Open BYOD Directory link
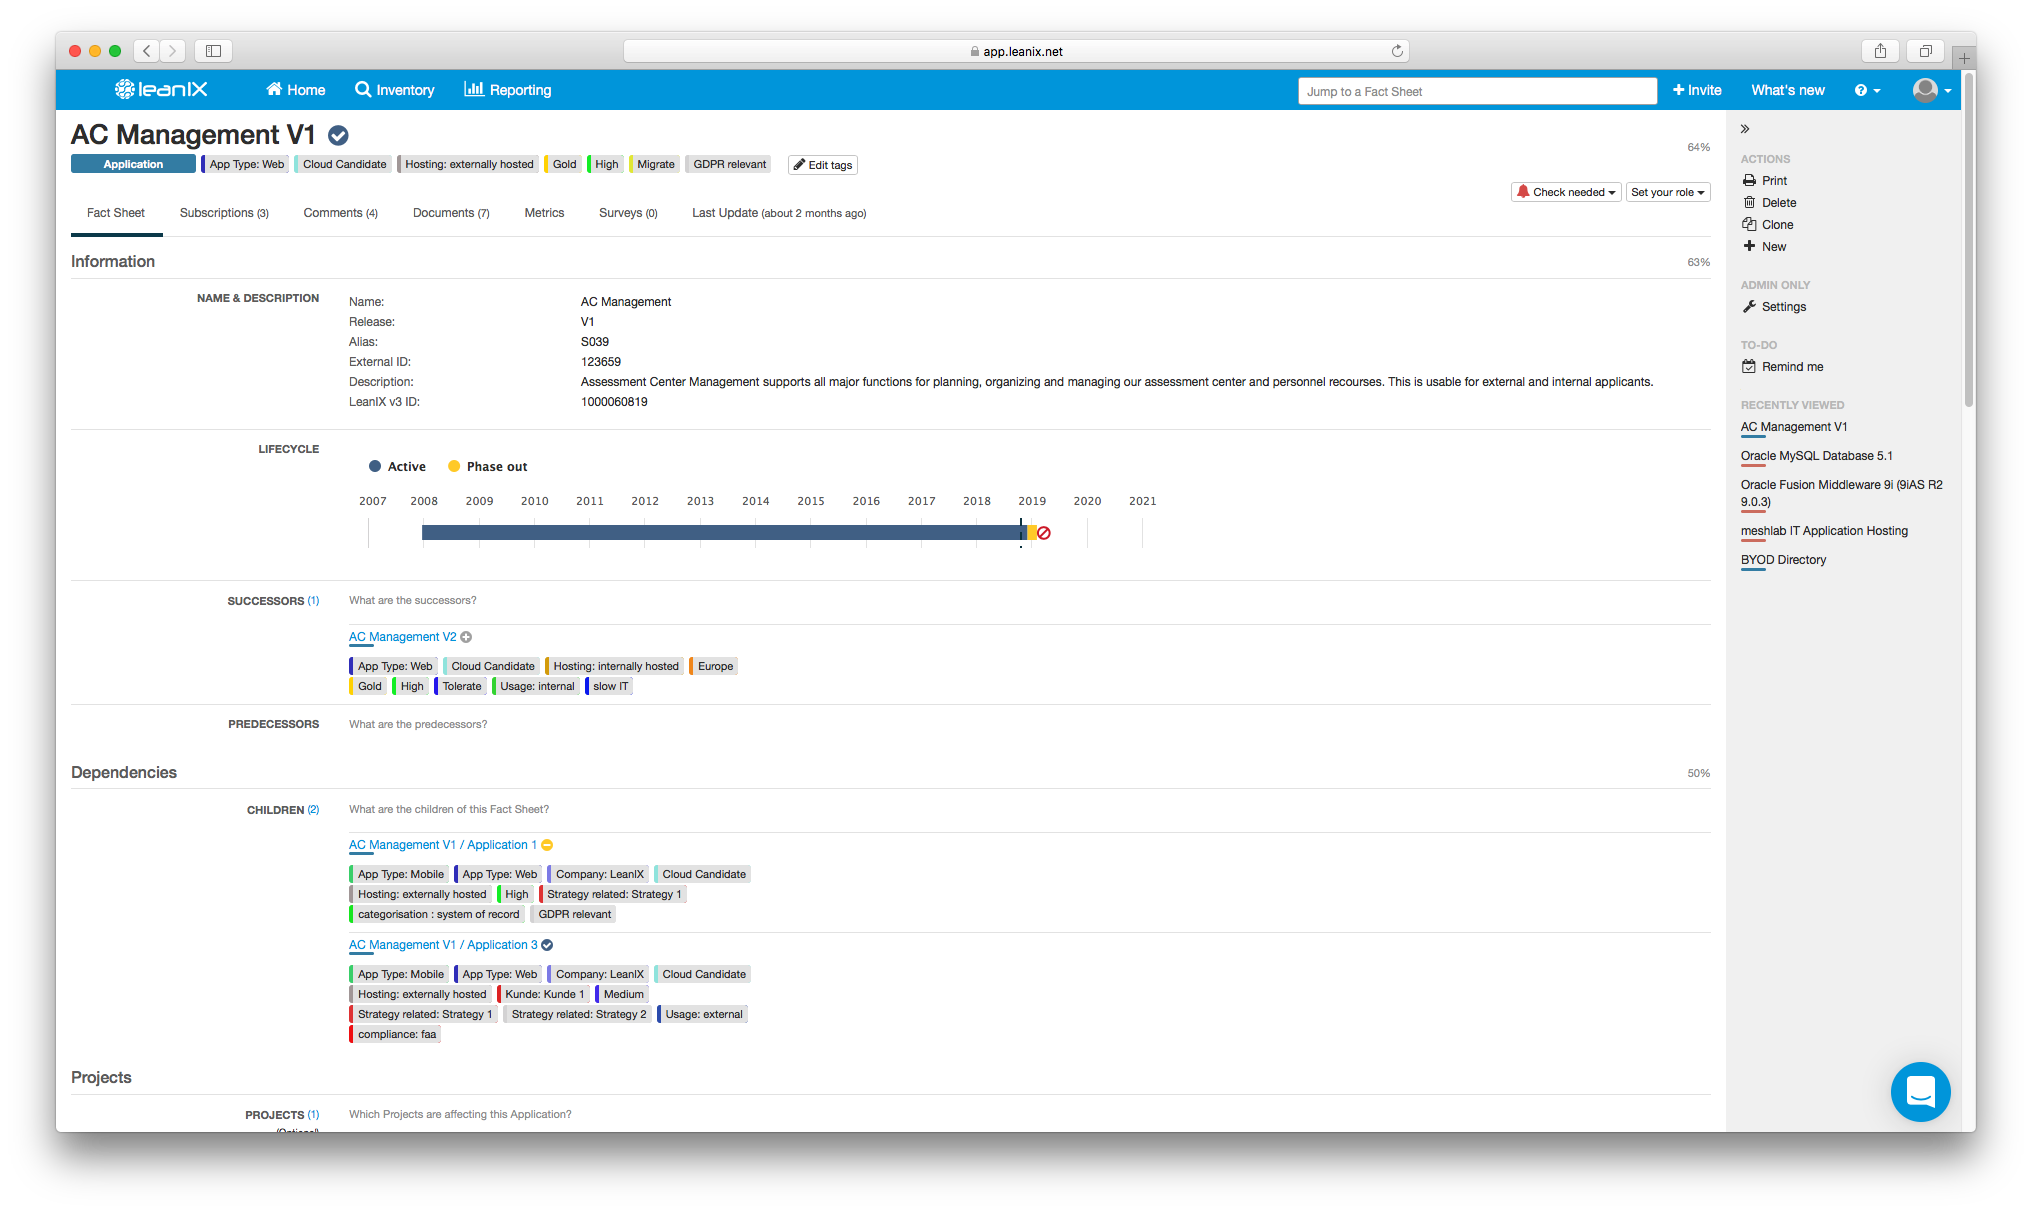Screen dimensions: 2032x1212 click(x=1783, y=560)
